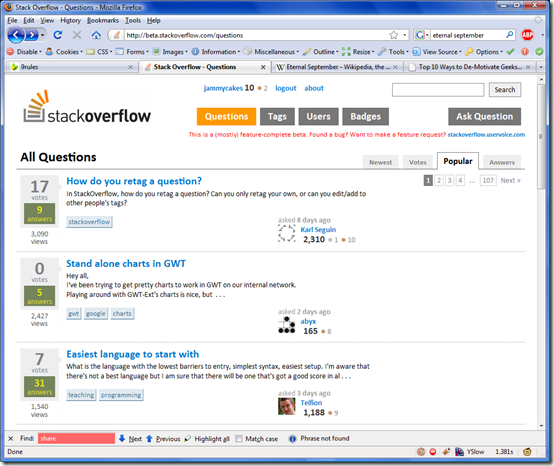Click the Stack Overflow site search field
This screenshot has height=466, width=554.
[x=438, y=90]
